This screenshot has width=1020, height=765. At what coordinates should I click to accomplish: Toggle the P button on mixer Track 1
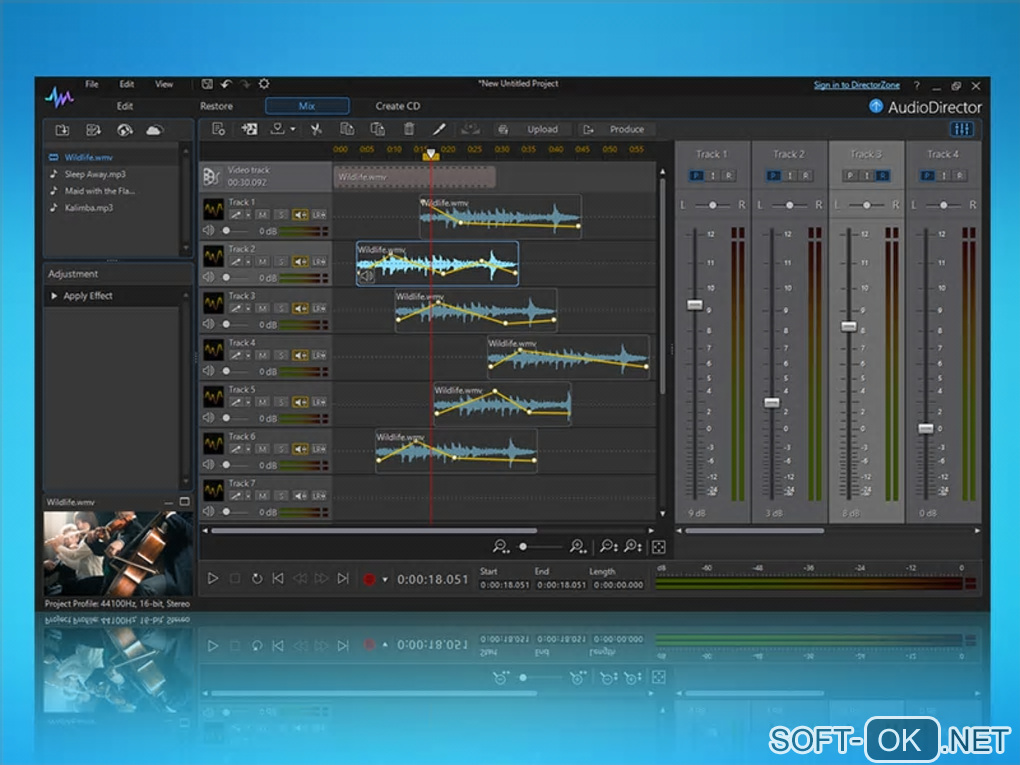pyautogui.click(x=696, y=176)
